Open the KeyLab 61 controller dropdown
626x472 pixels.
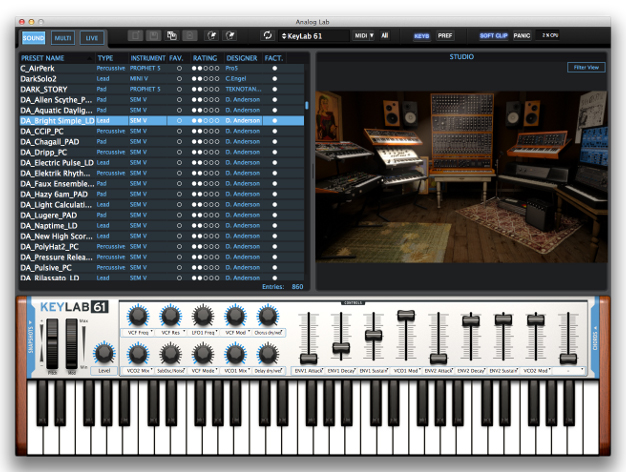[312, 36]
